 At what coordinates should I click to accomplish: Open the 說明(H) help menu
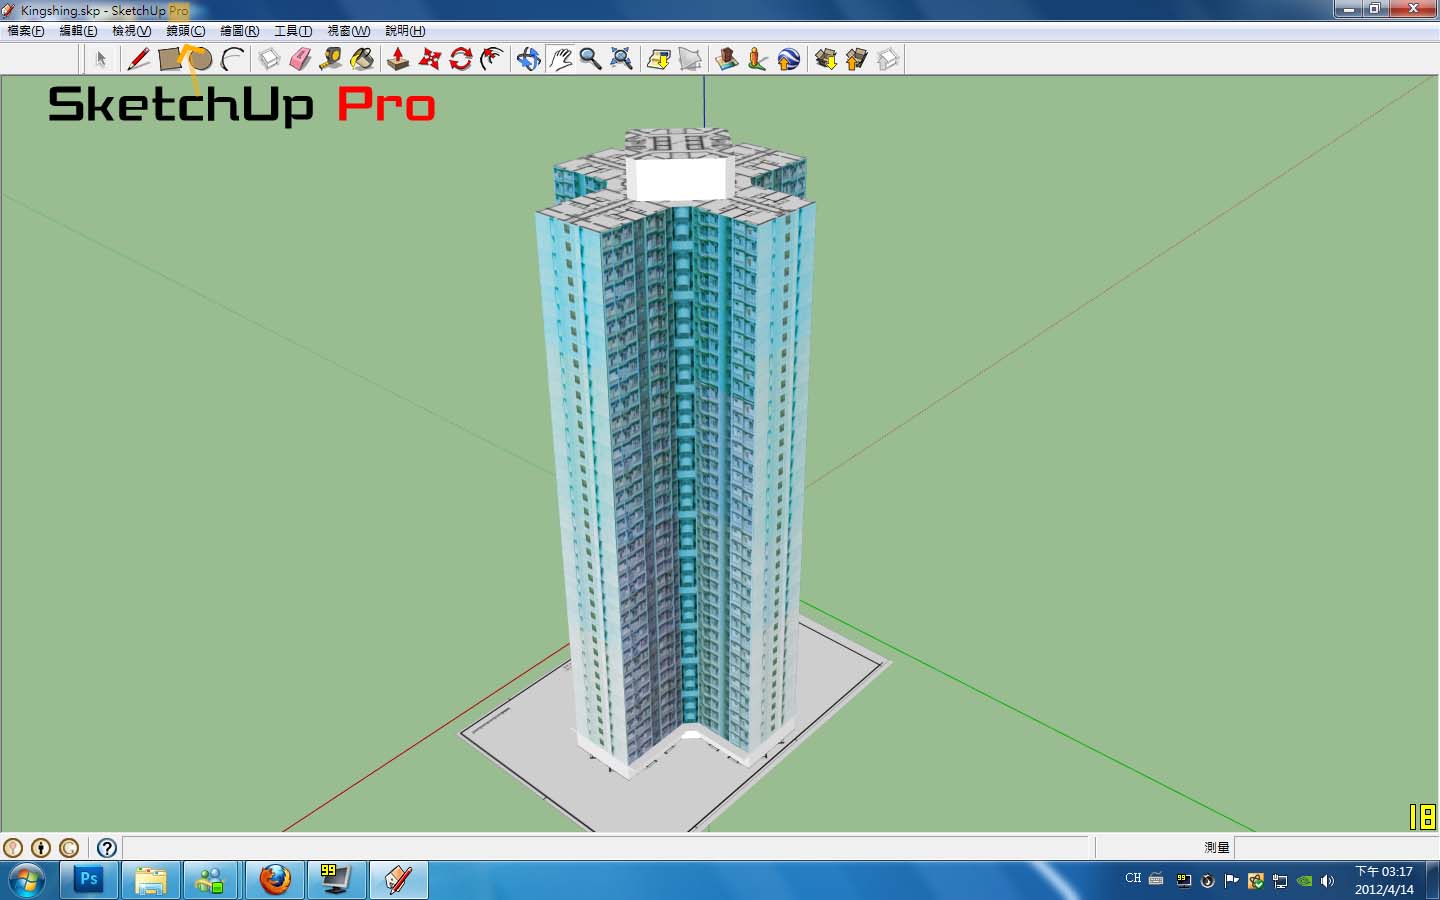(405, 31)
